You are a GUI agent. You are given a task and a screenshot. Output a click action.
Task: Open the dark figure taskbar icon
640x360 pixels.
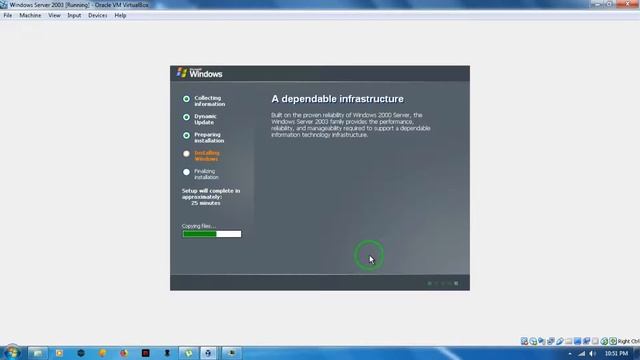[167, 353]
